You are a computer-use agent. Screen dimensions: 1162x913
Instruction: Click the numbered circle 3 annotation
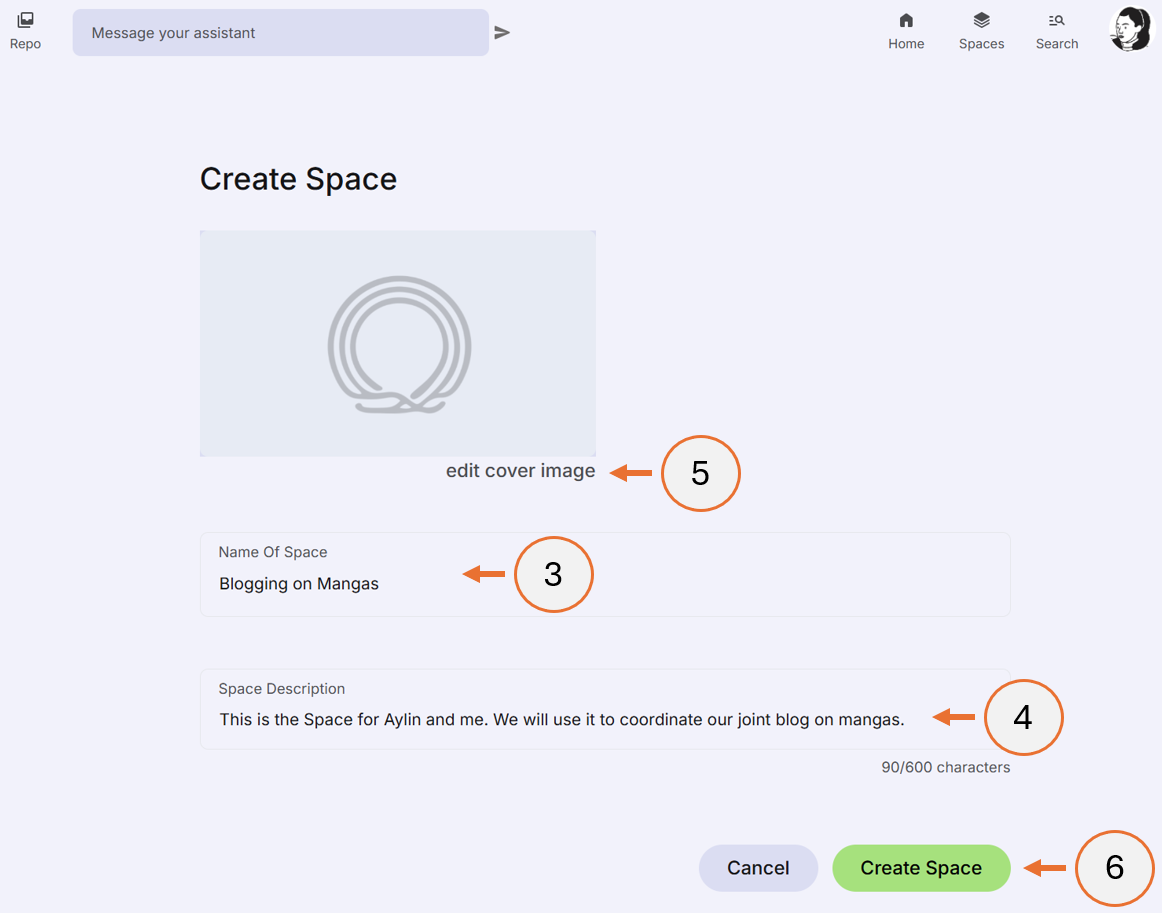(554, 574)
